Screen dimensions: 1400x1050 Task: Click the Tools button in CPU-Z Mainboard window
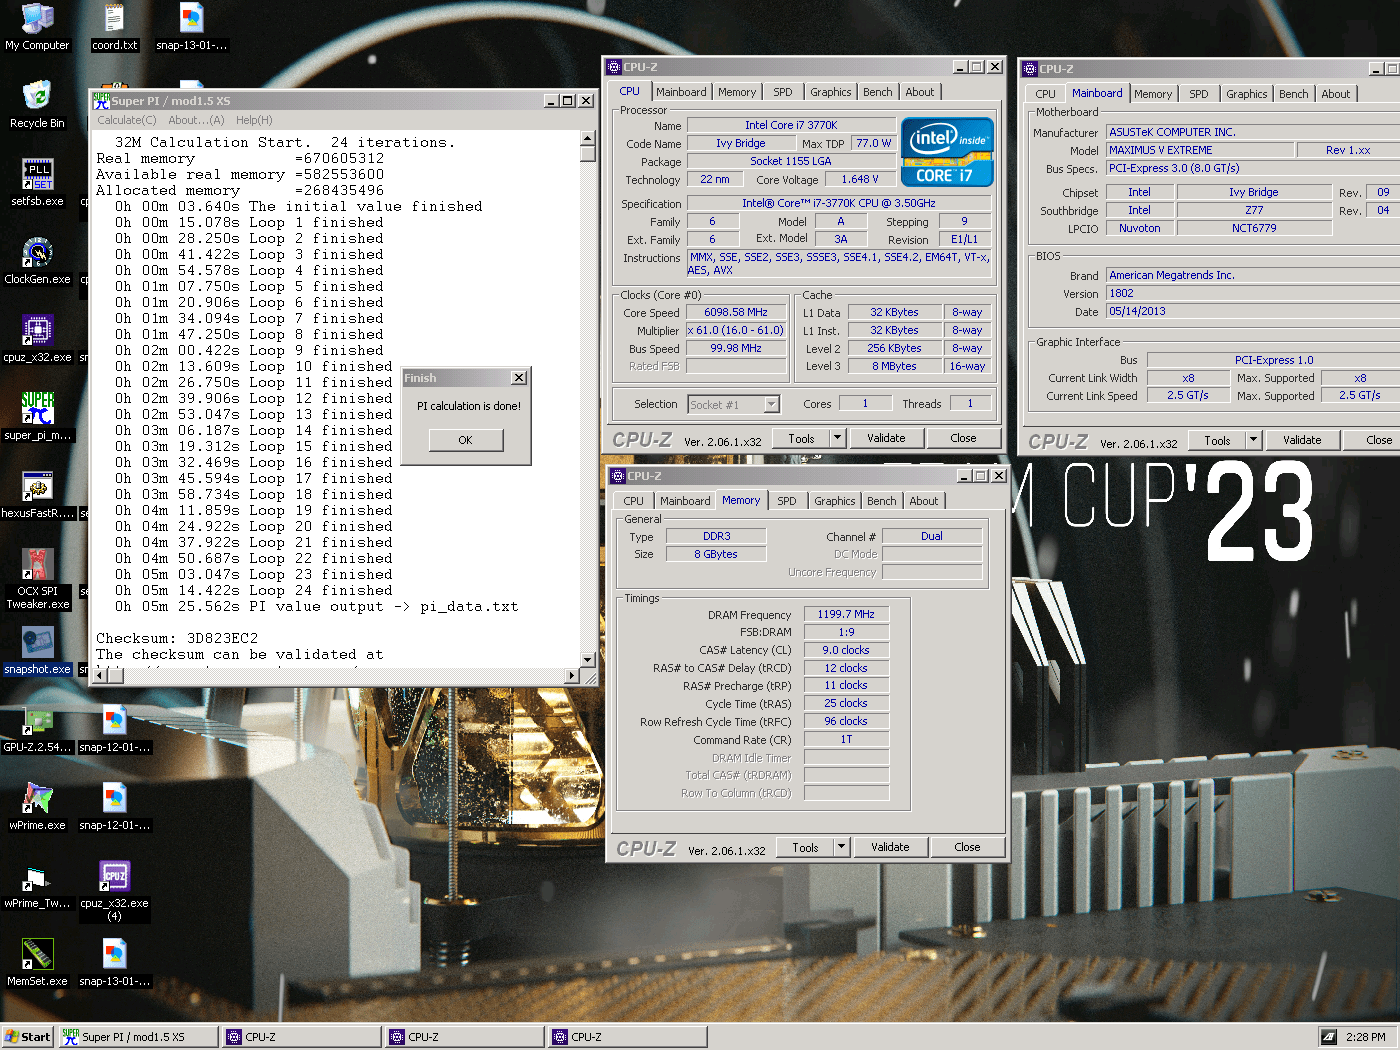click(x=1217, y=440)
